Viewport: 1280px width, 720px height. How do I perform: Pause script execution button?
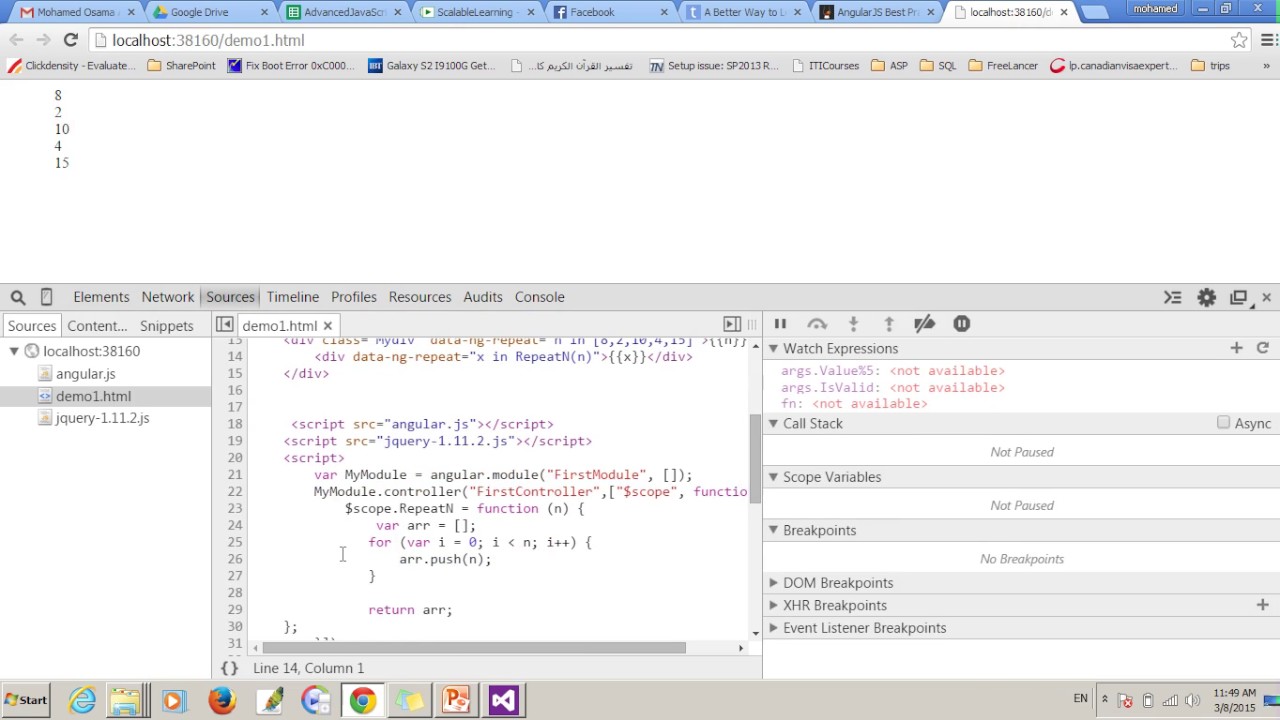(780, 324)
